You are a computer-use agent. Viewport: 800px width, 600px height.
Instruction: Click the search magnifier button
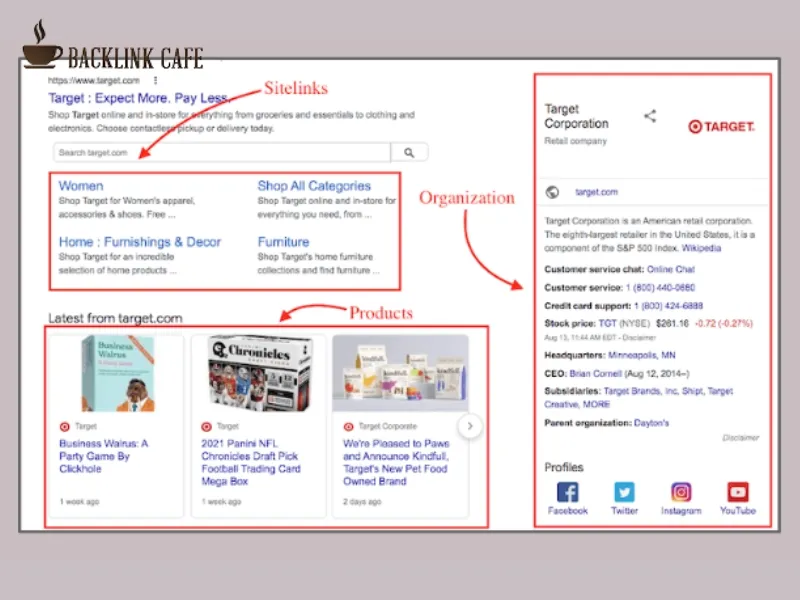410,151
